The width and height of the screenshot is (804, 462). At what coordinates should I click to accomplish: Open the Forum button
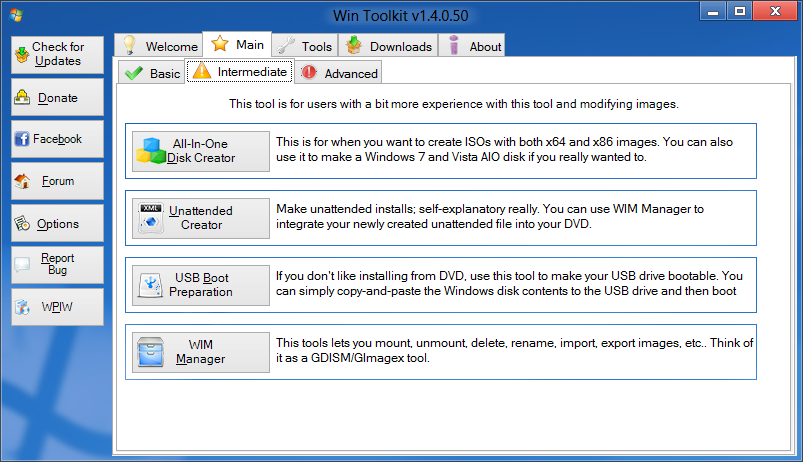57,181
